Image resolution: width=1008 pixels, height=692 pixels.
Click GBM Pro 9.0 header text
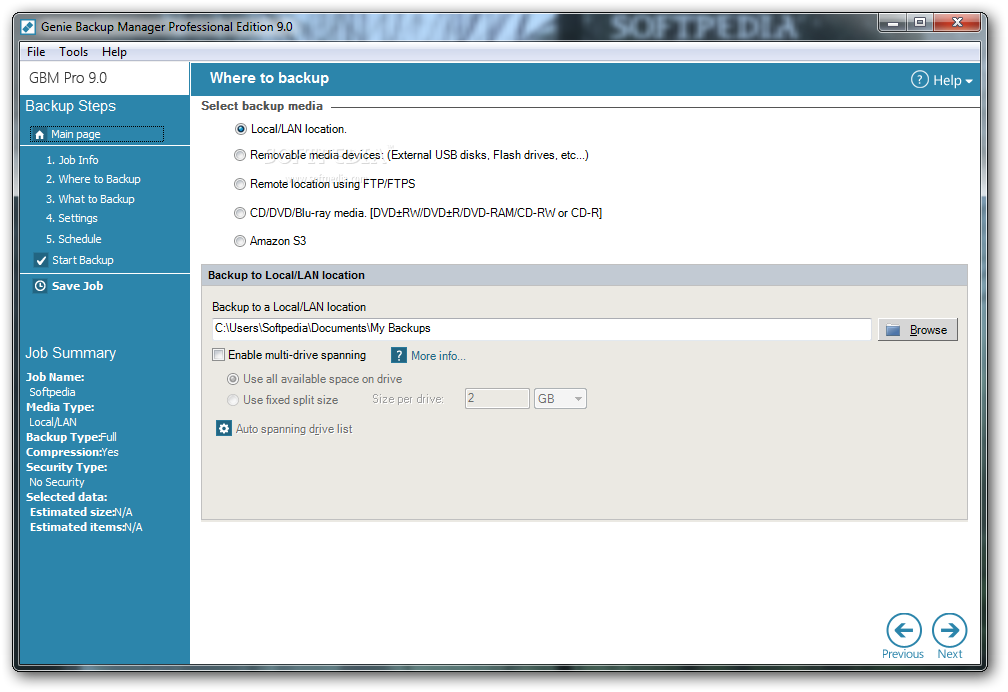coord(68,78)
